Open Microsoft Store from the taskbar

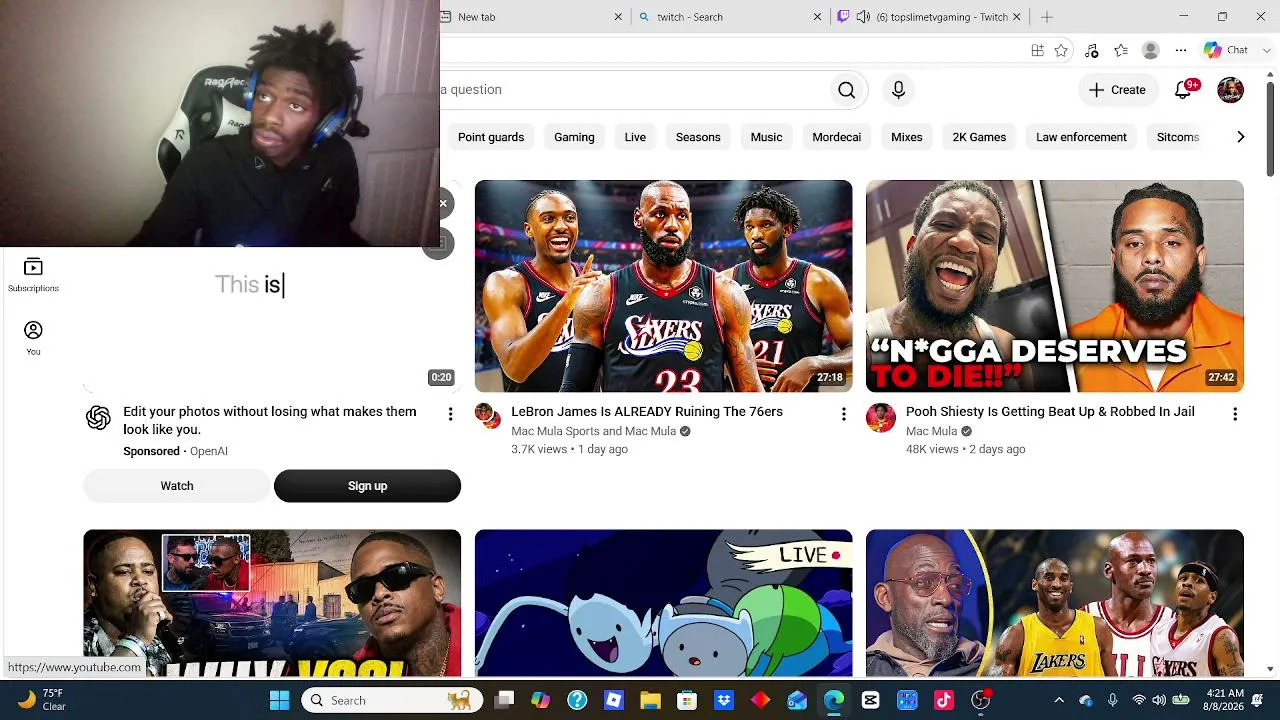pyautogui.click(x=687, y=700)
